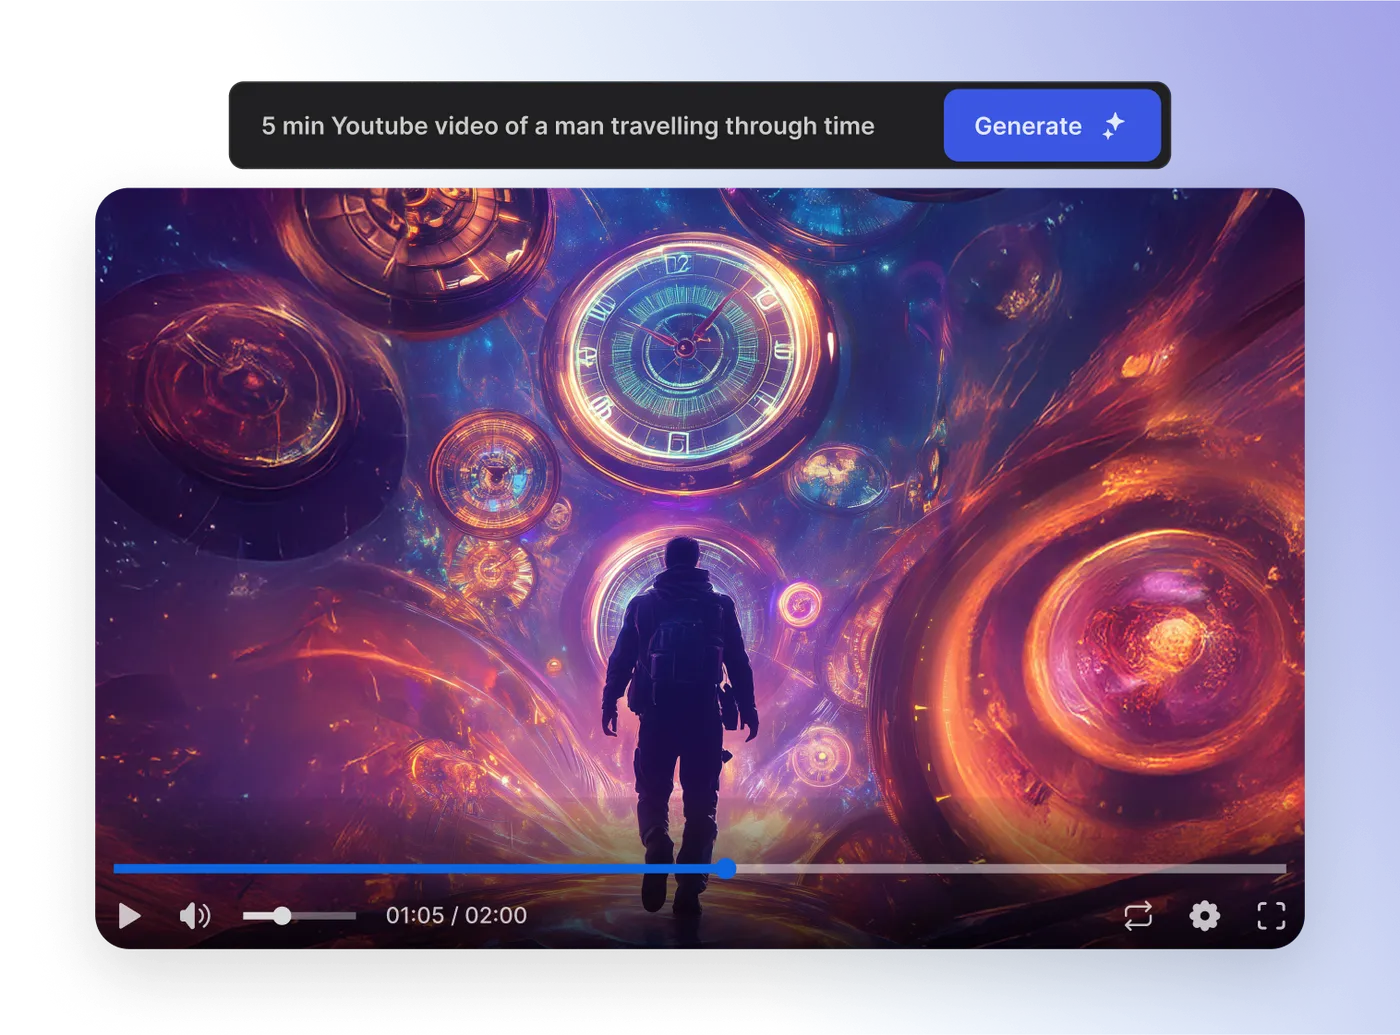Click the current time 01:05 readout
Viewport: 1400px width, 1035px height.
coord(414,915)
